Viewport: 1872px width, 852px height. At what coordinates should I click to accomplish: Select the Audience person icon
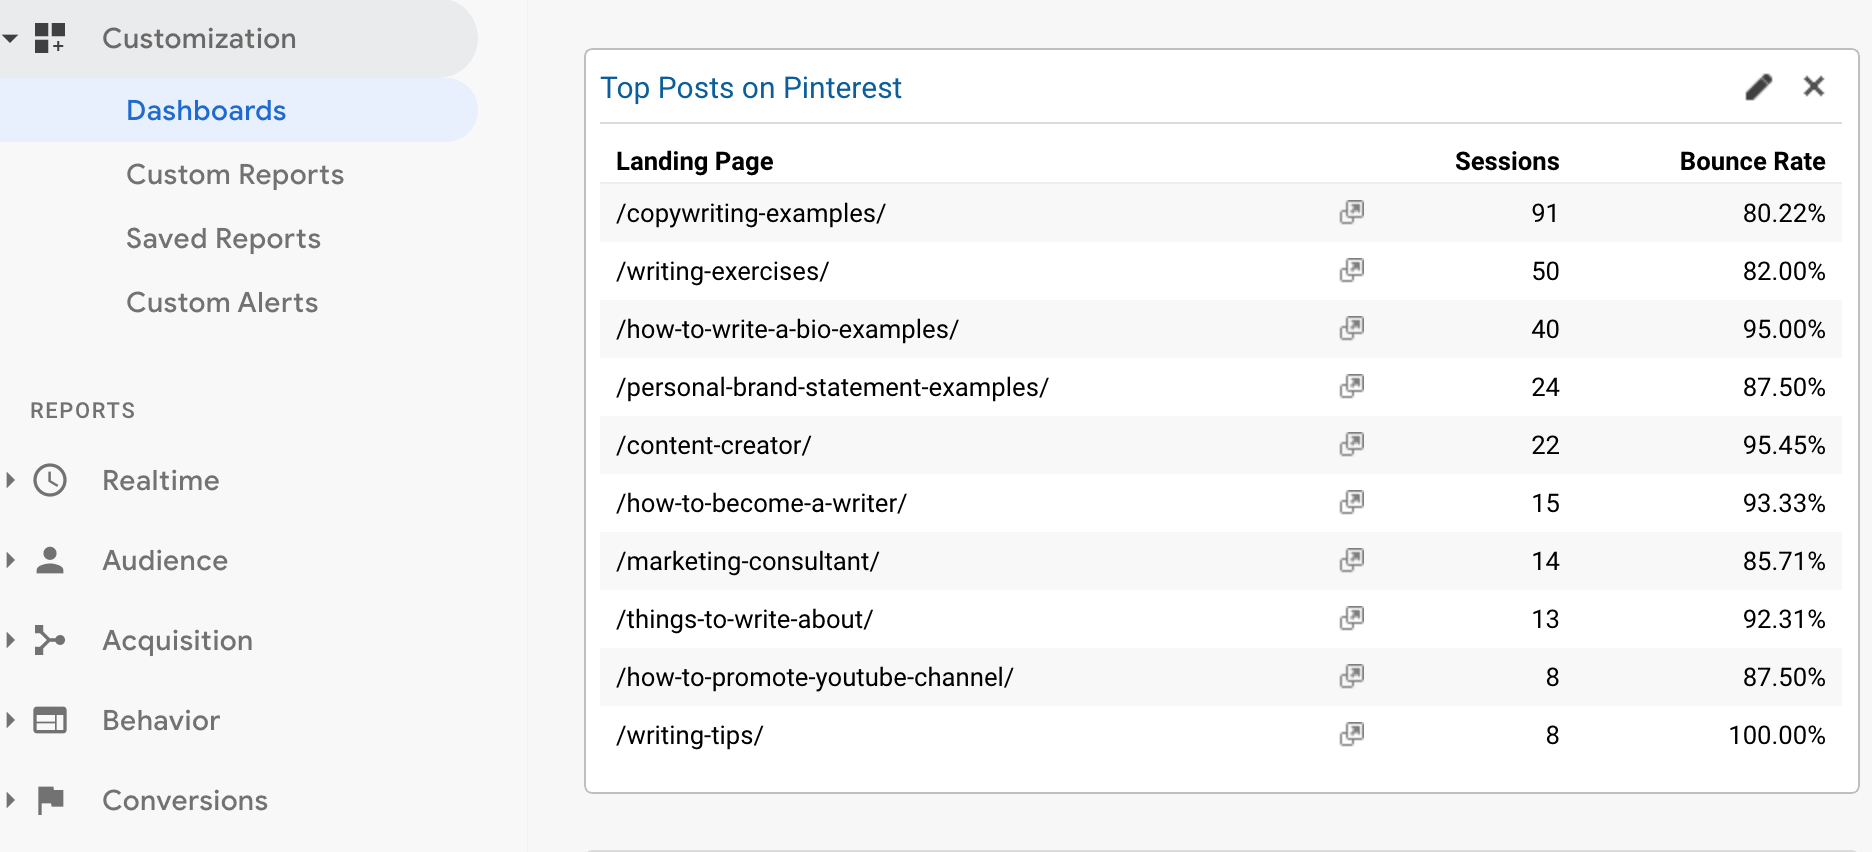click(x=50, y=560)
